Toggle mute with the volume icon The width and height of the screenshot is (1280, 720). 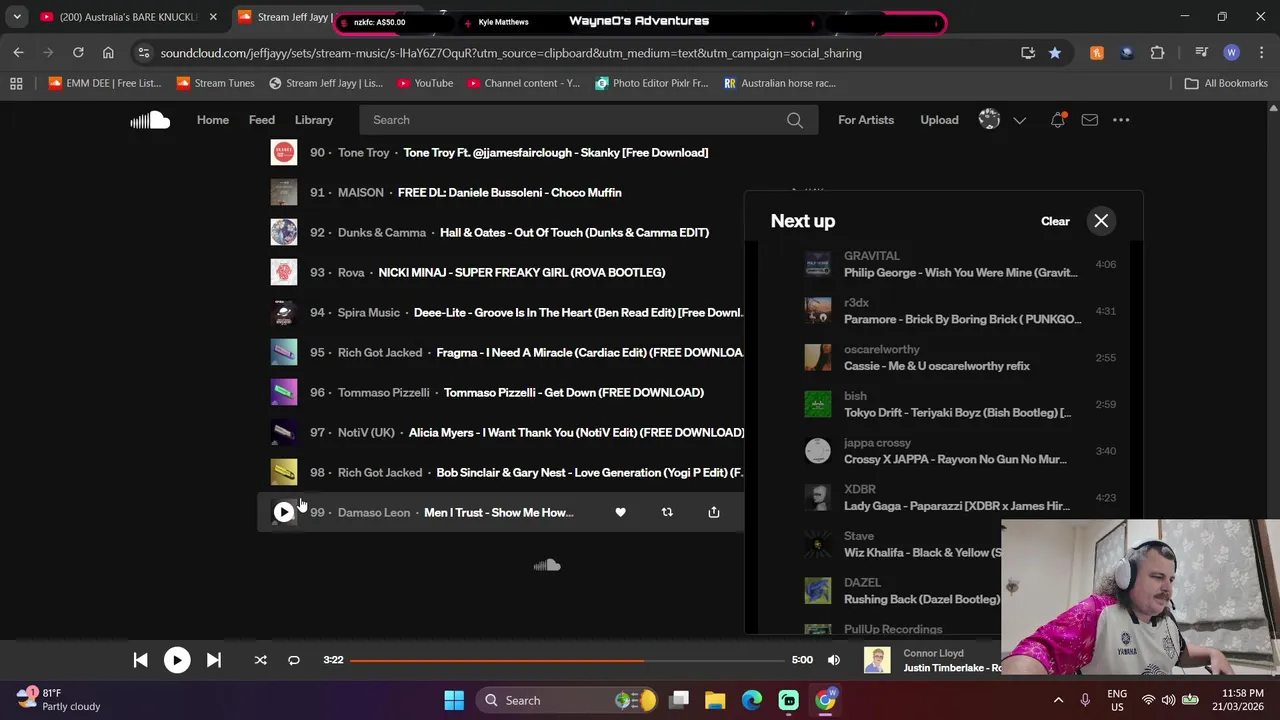(834, 660)
